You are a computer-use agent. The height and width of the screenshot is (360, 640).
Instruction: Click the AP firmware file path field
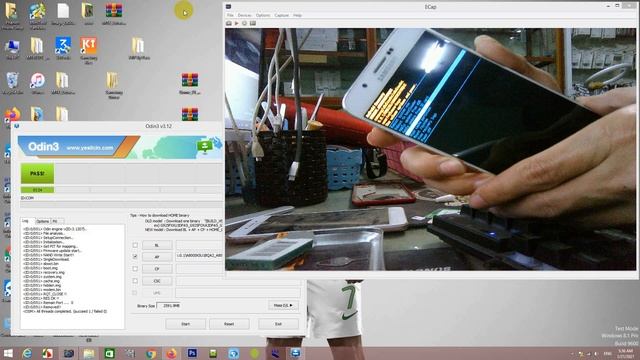pyautogui.click(x=200, y=256)
